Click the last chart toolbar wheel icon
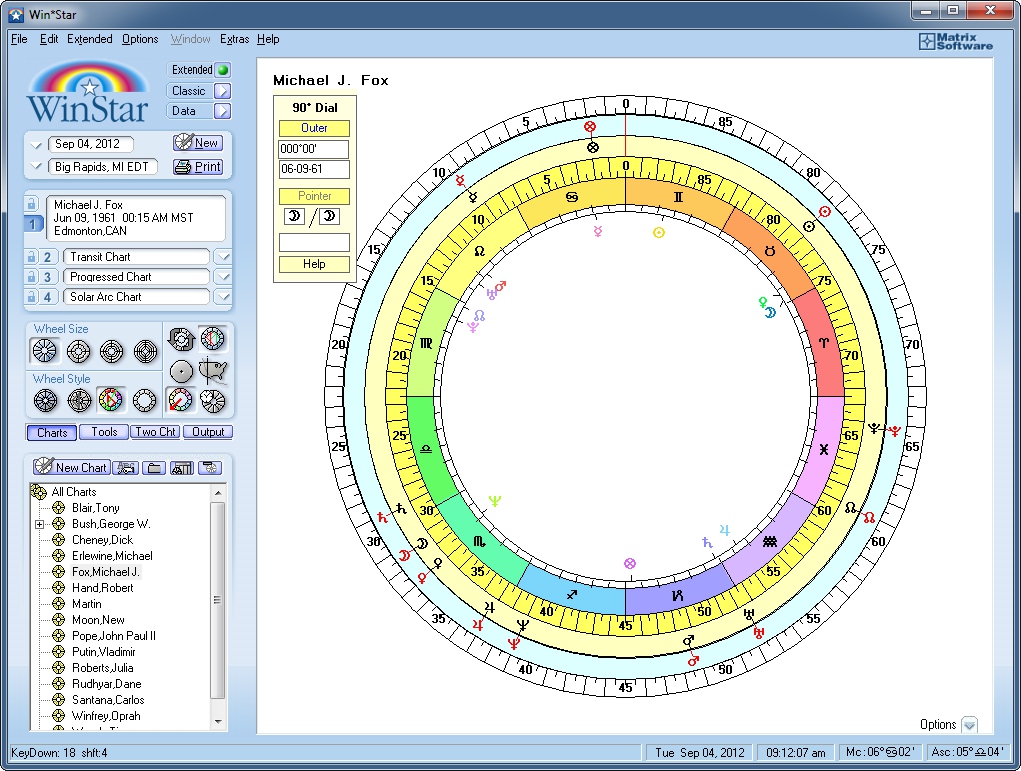Viewport: 1021px width, 771px height. (x=210, y=468)
